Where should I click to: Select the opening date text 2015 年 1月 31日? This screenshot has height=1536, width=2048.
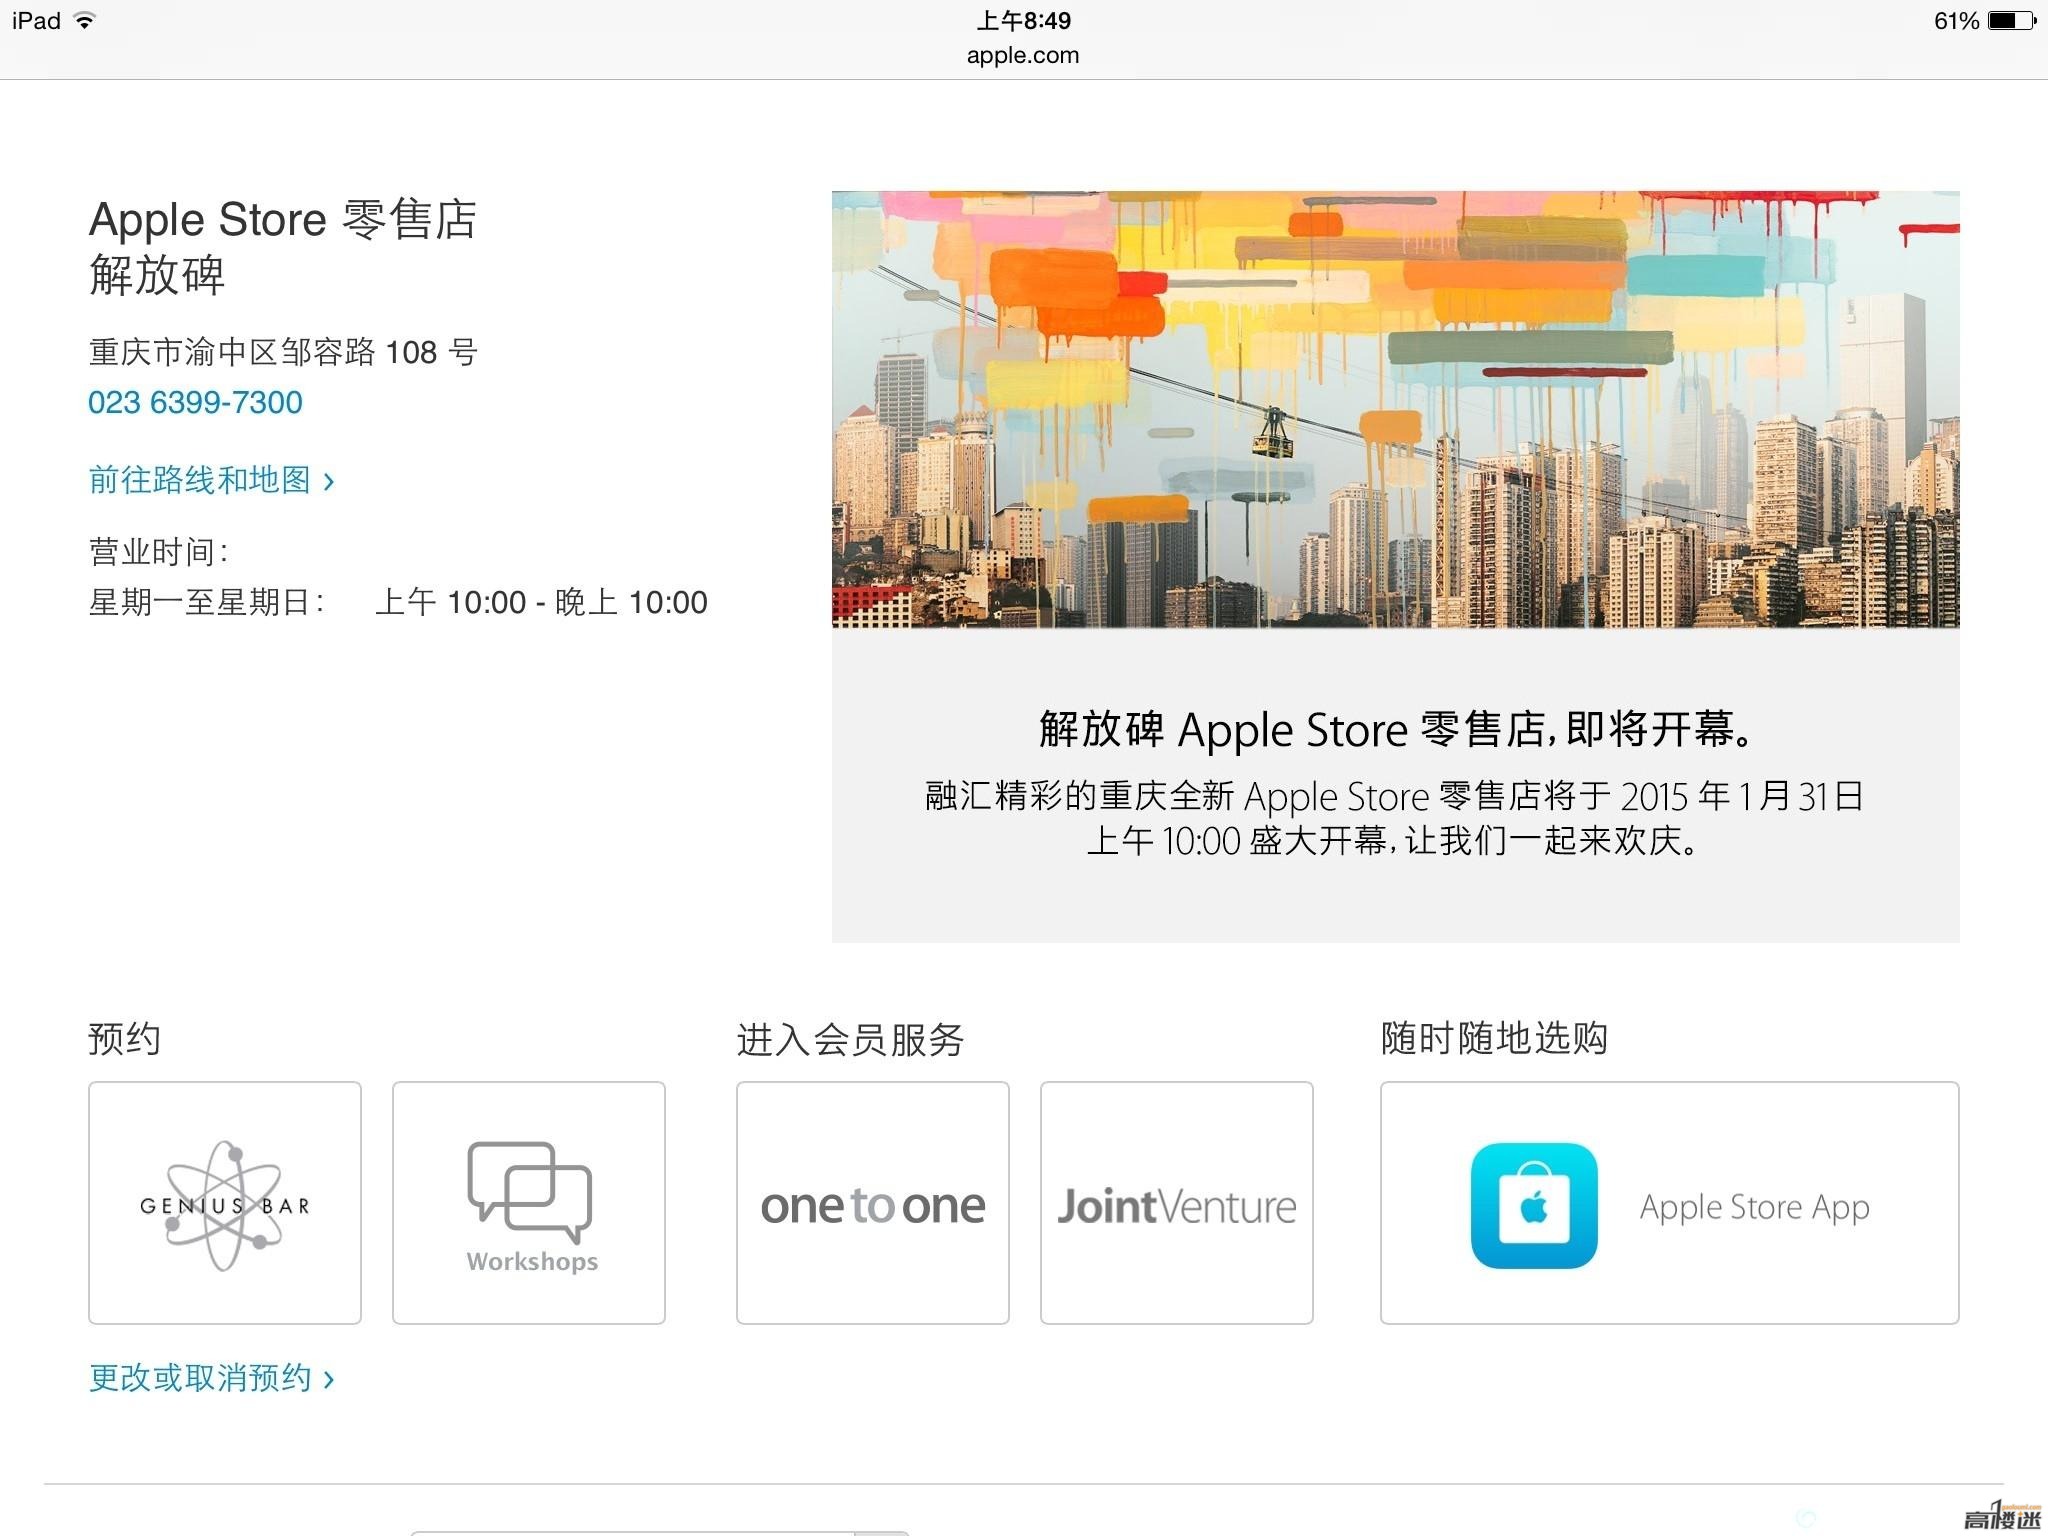tap(1742, 796)
